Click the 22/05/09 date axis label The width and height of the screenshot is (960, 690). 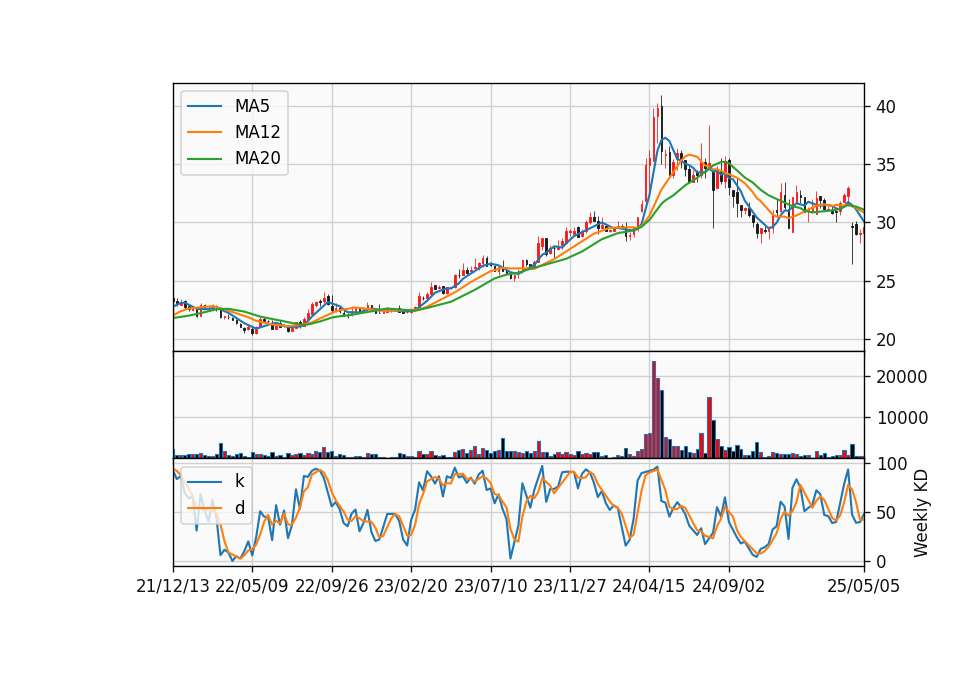click(252, 586)
